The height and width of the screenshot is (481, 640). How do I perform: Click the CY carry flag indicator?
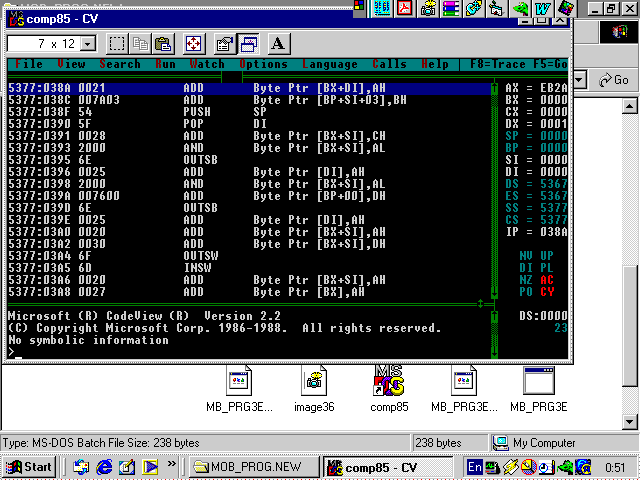pos(547,292)
